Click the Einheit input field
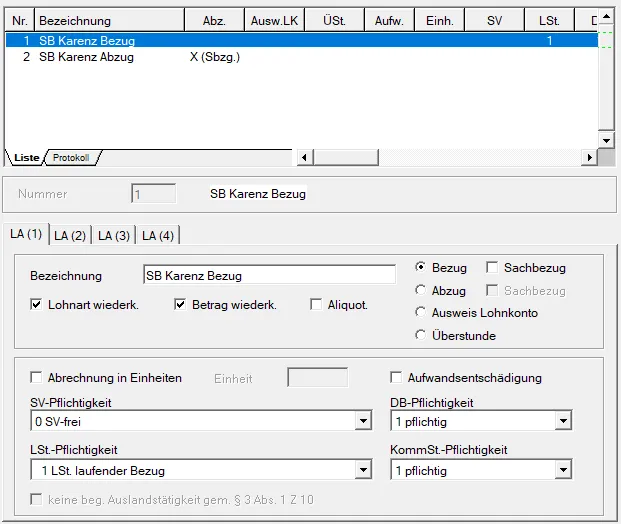 pos(318,377)
